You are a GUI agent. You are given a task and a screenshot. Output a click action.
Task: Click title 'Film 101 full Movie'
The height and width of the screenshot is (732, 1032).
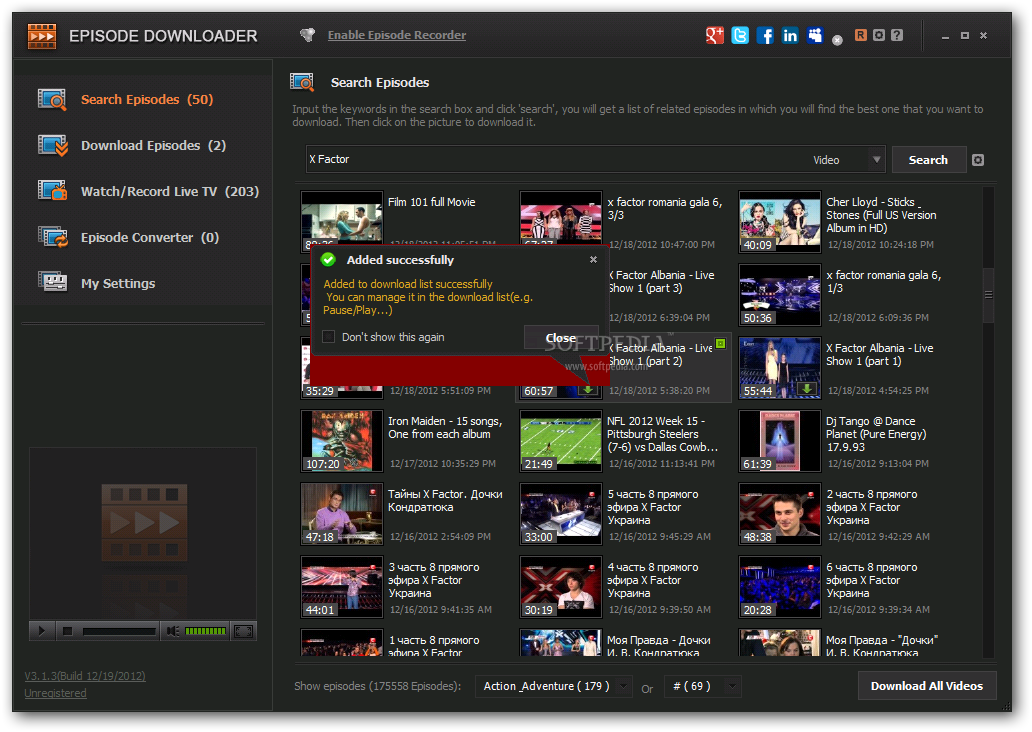[x=432, y=203]
